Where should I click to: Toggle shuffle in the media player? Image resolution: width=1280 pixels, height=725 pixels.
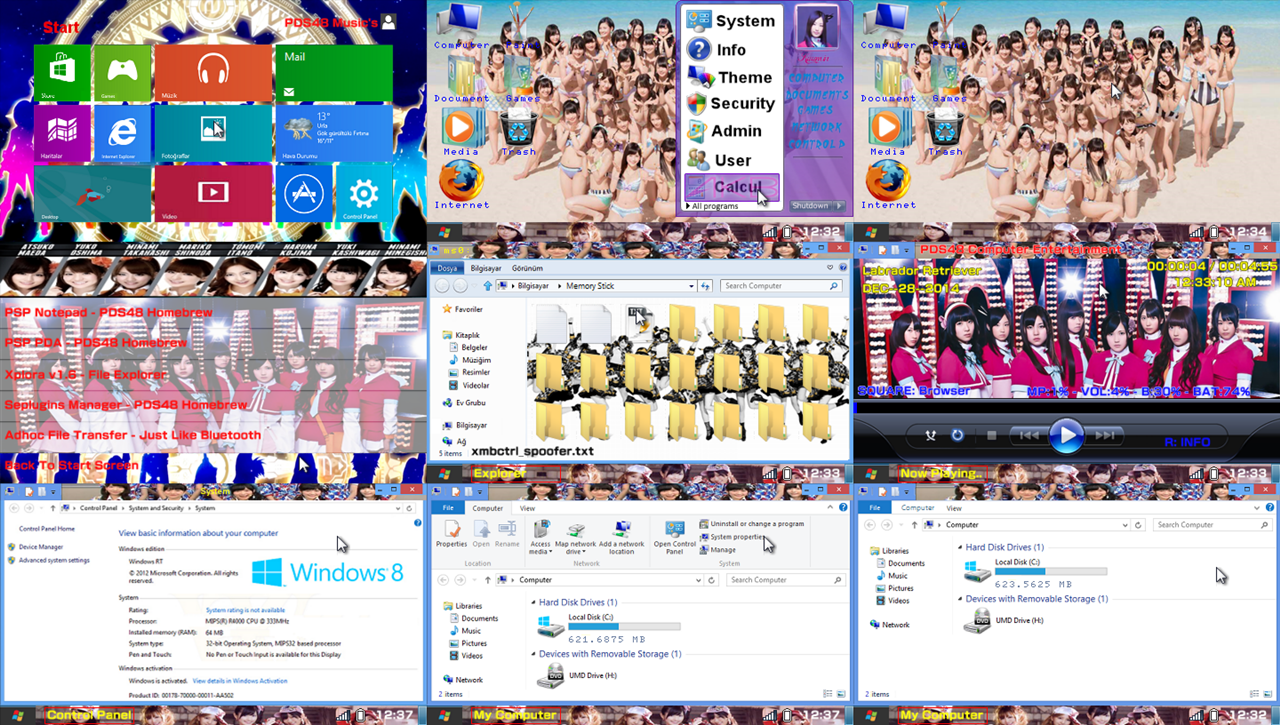(x=930, y=436)
